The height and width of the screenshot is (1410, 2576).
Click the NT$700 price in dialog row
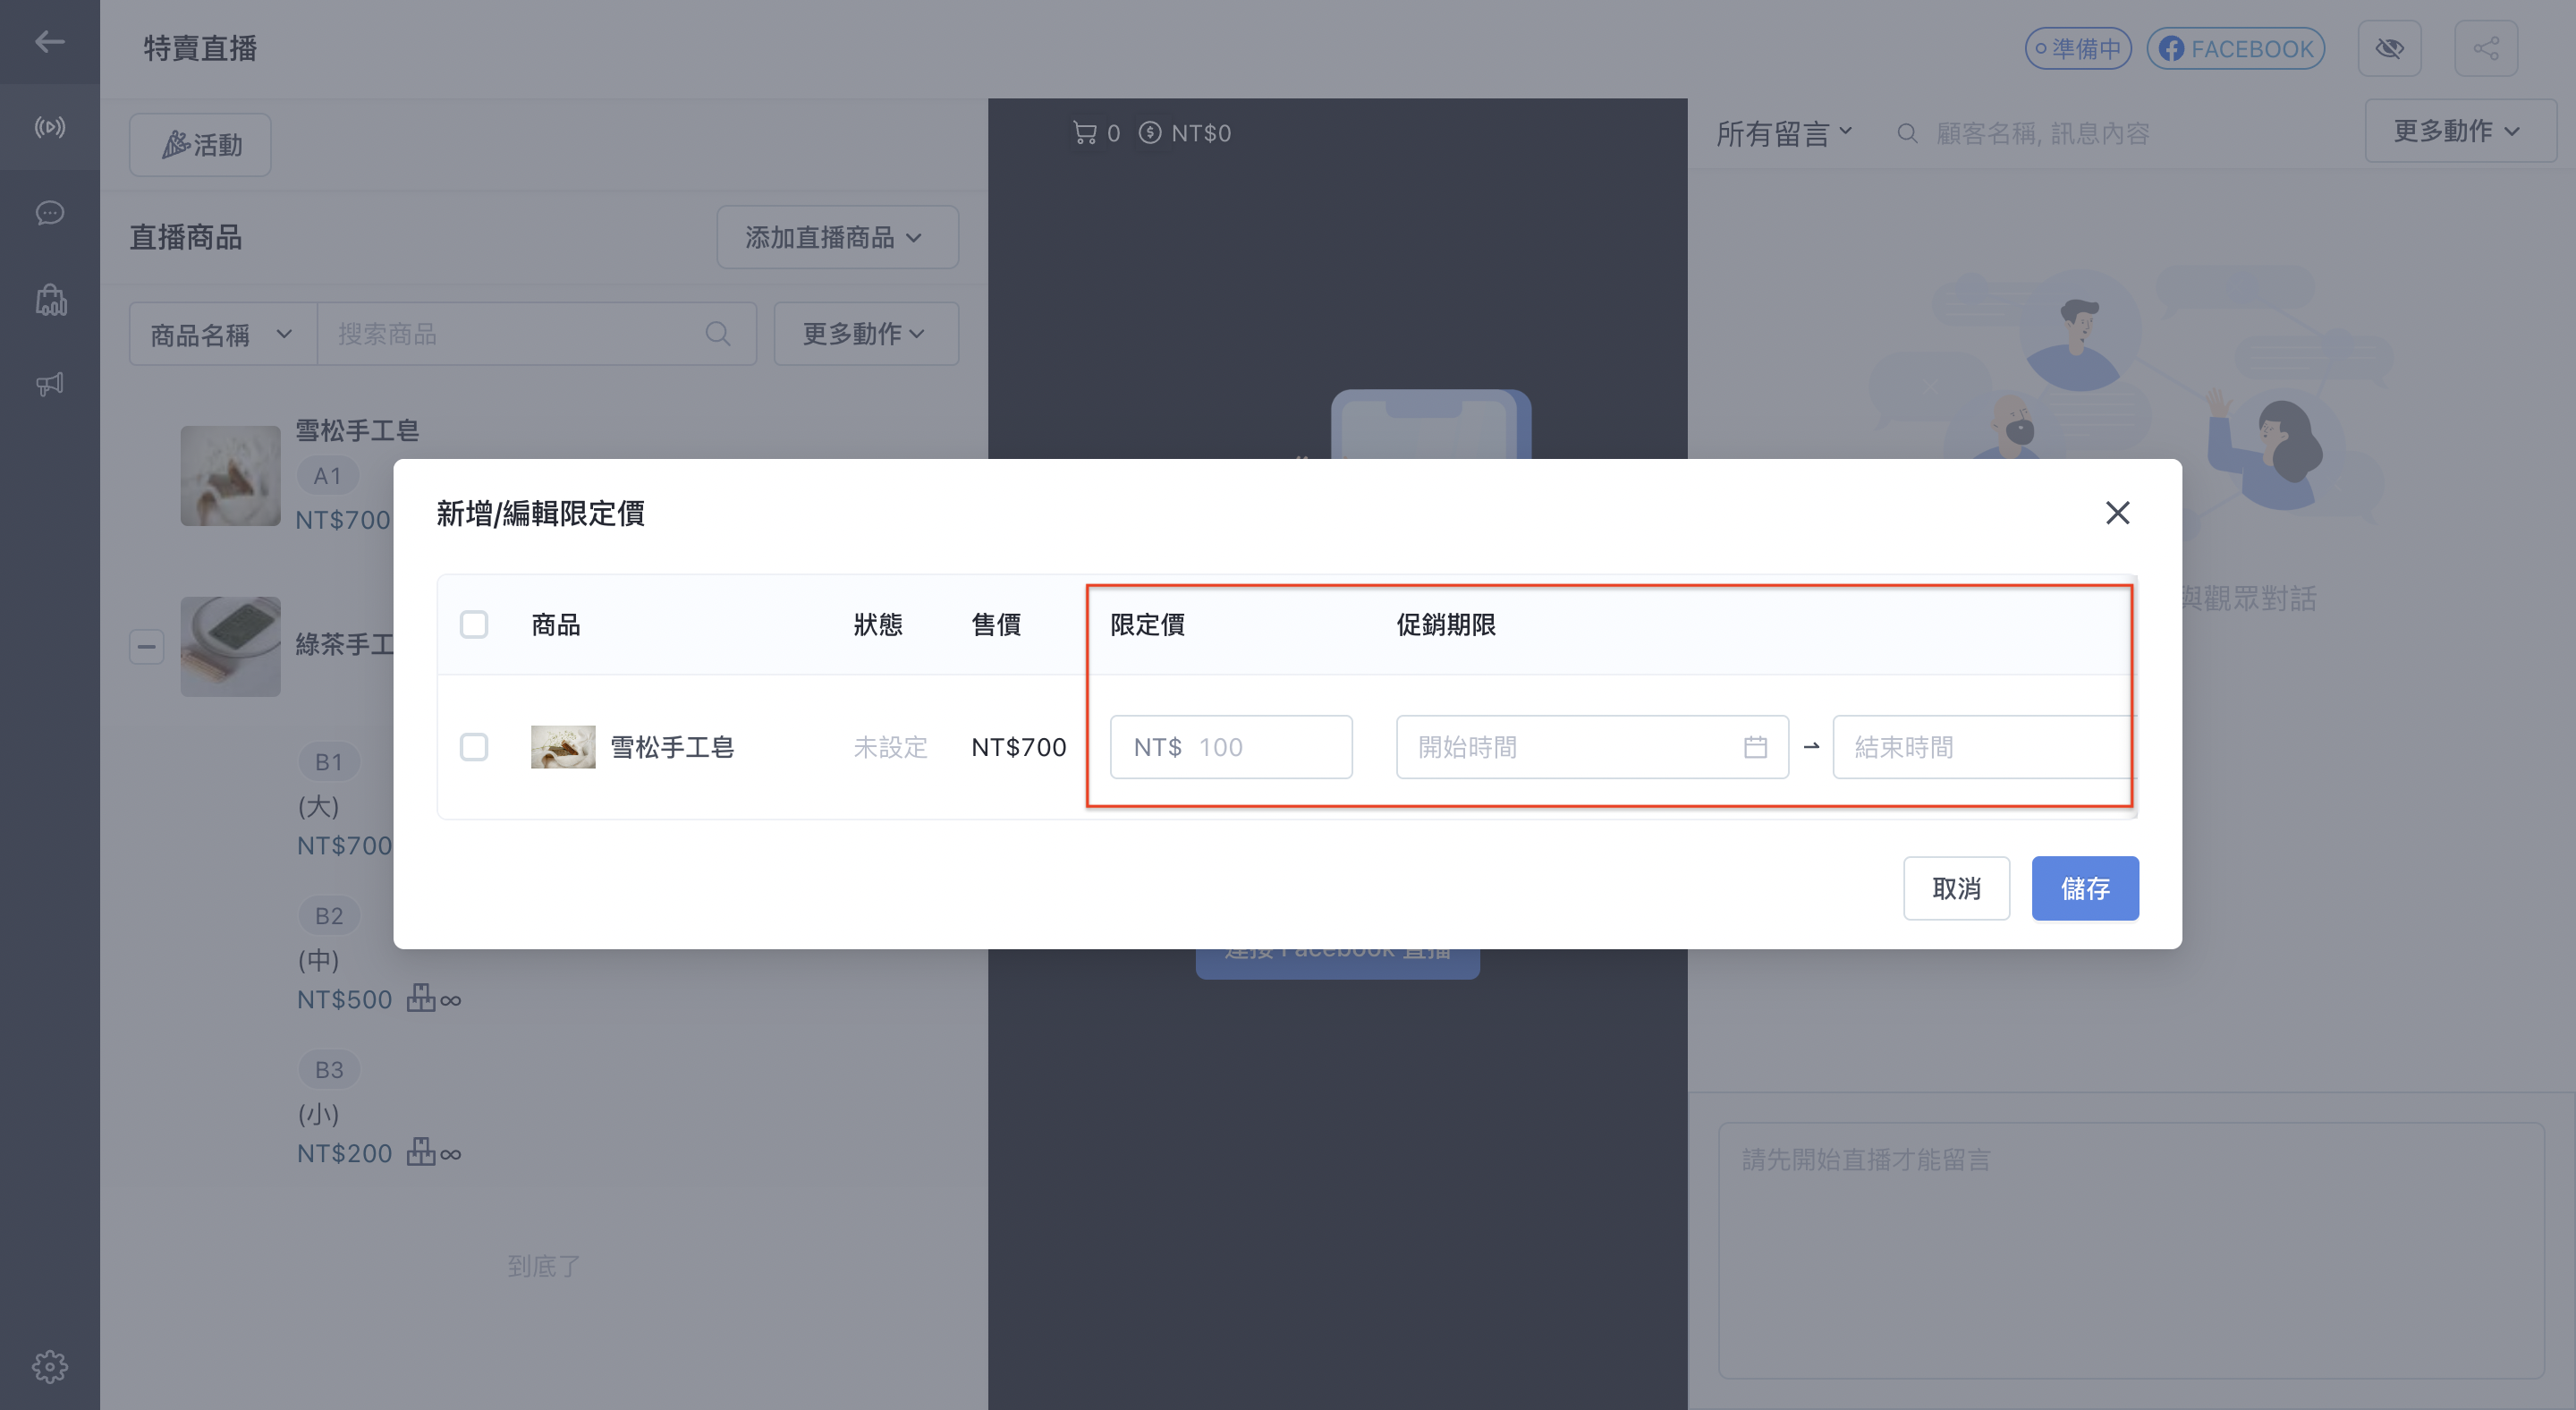[1018, 747]
